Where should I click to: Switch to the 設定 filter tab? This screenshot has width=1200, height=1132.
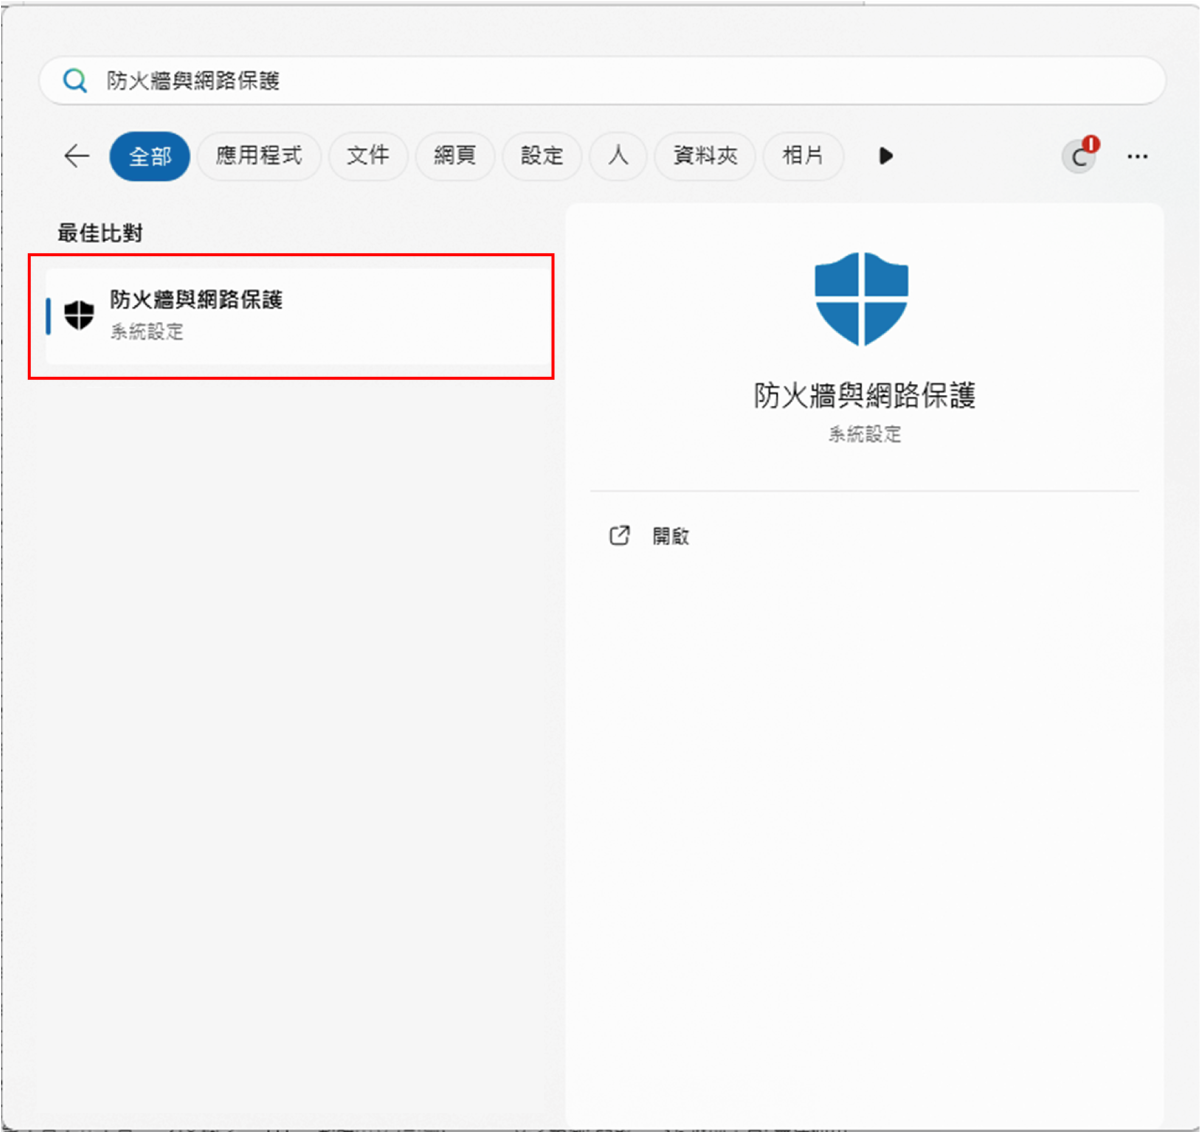(x=542, y=156)
